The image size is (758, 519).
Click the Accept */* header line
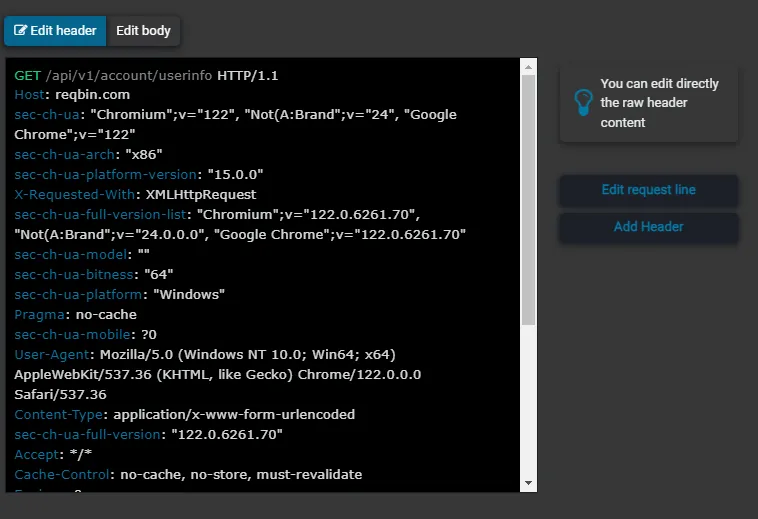53,454
